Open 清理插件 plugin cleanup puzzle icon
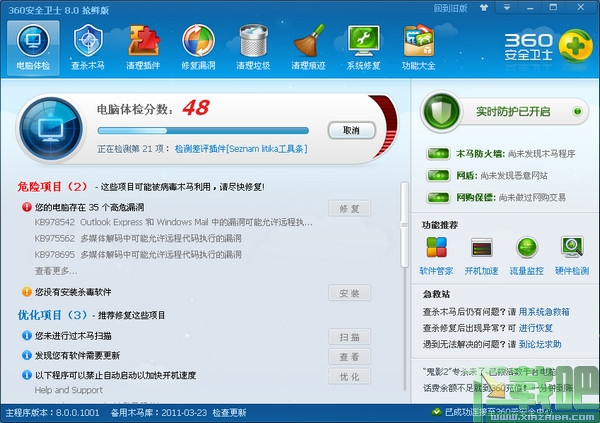 [x=143, y=48]
